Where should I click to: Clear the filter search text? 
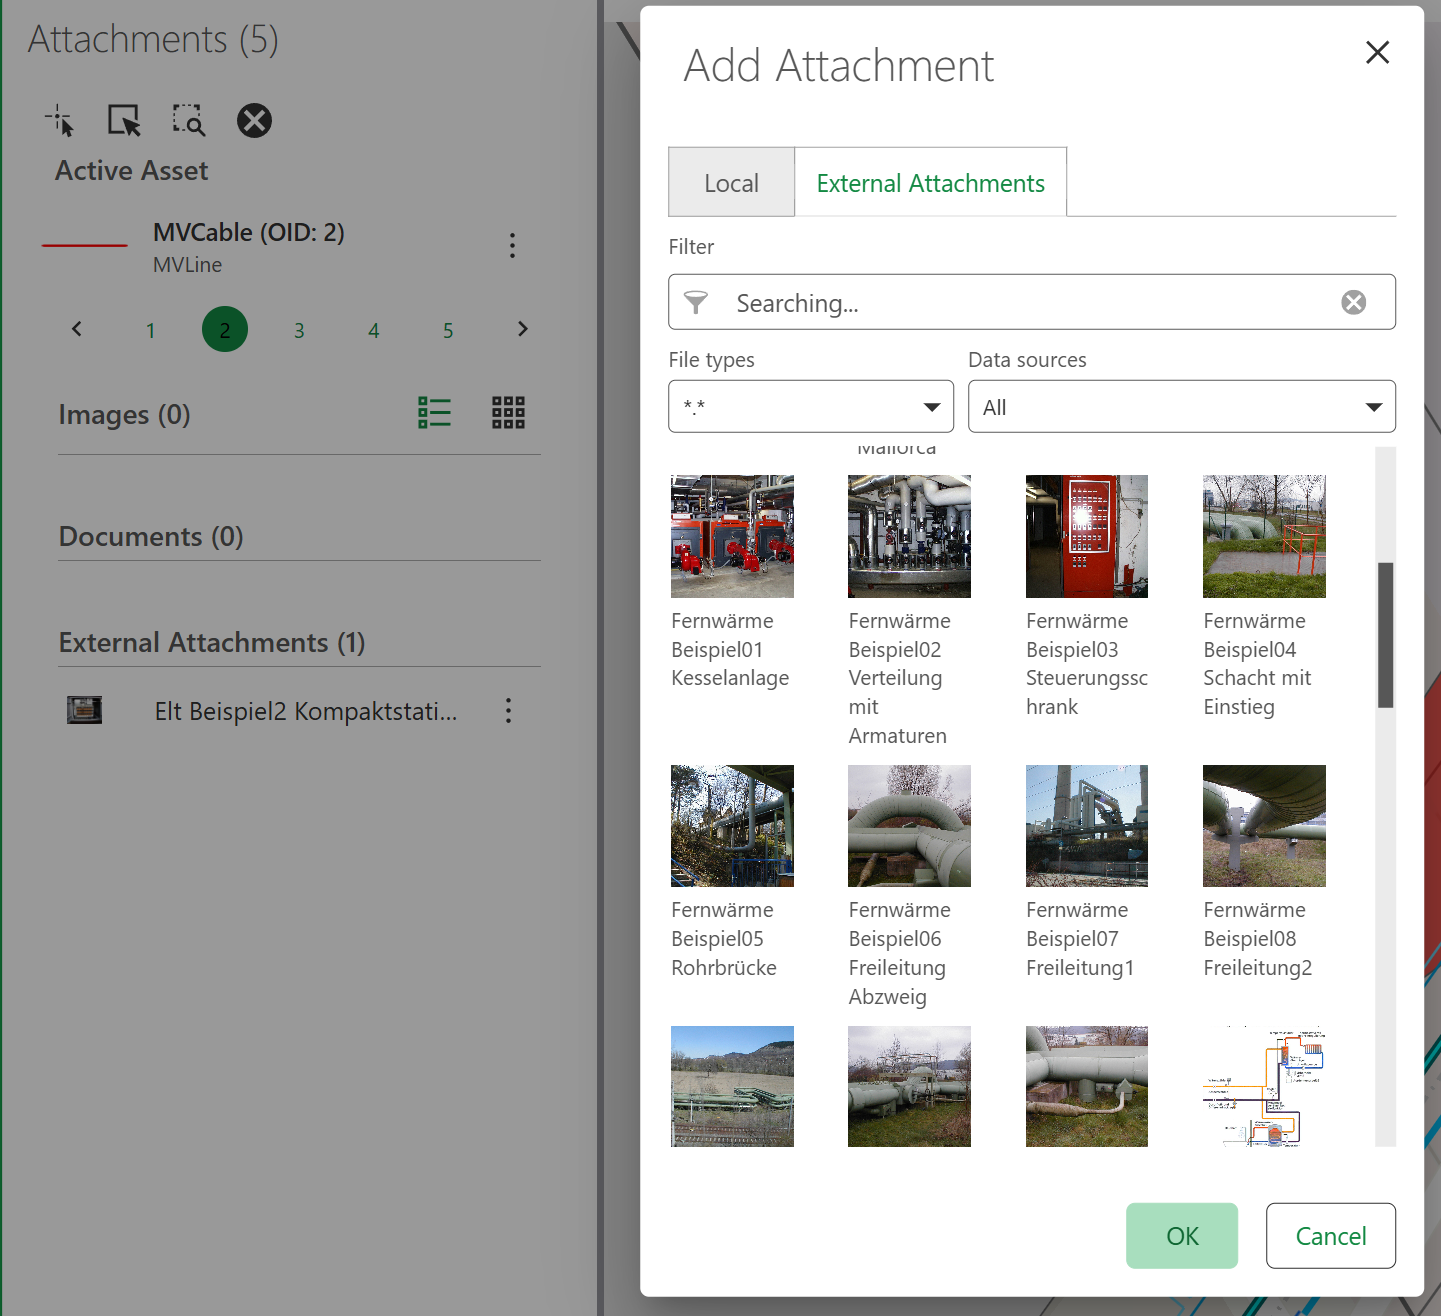(1353, 302)
